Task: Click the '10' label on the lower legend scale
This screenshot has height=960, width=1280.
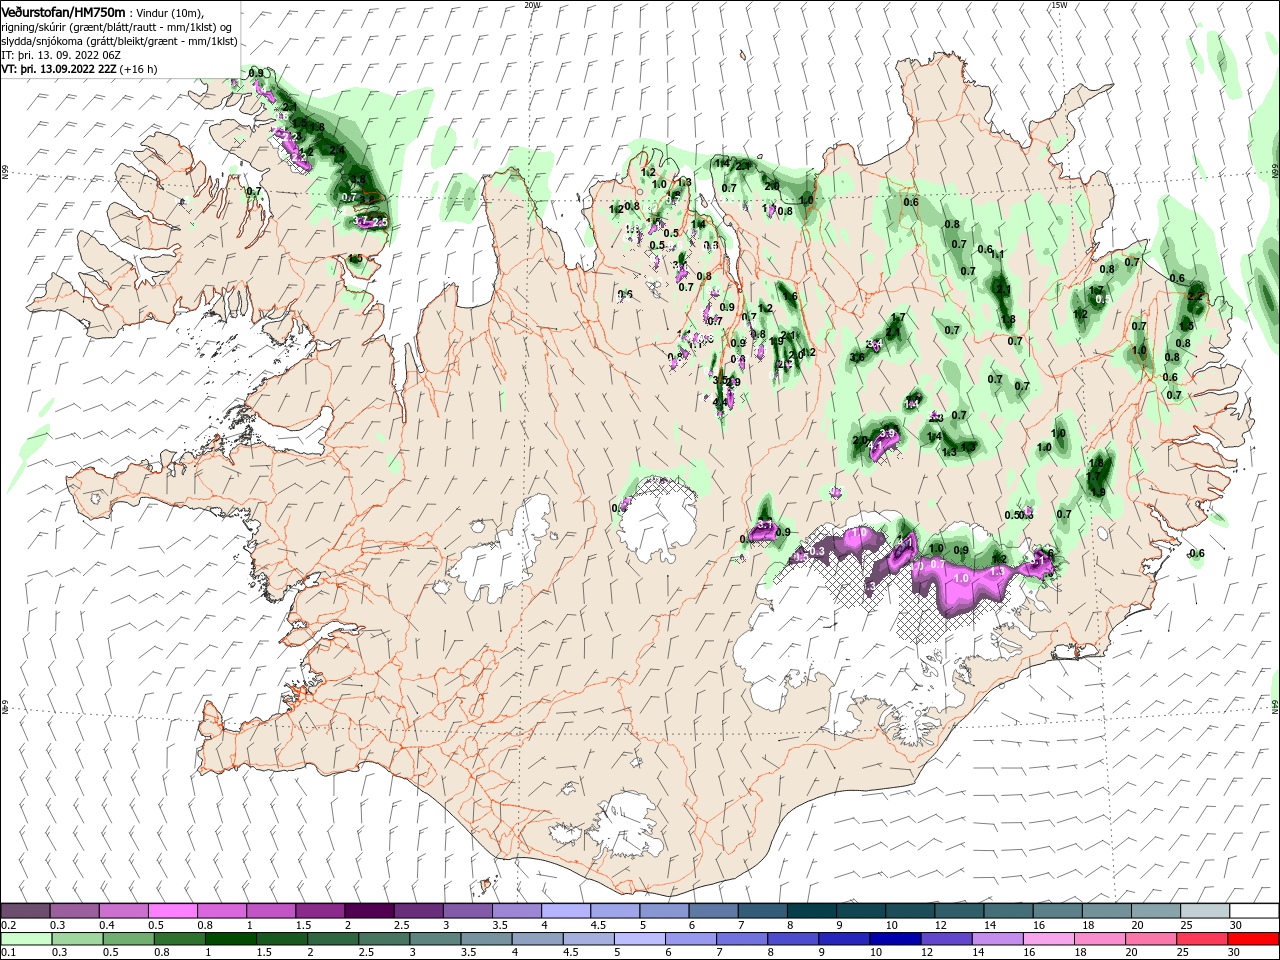Action: coord(877,953)
